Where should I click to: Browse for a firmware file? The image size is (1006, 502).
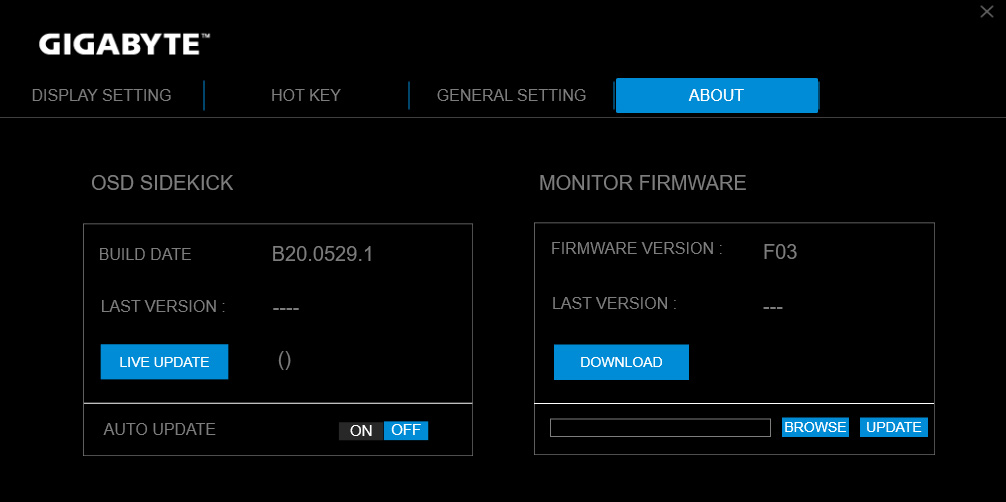click(x=815, y=427)
